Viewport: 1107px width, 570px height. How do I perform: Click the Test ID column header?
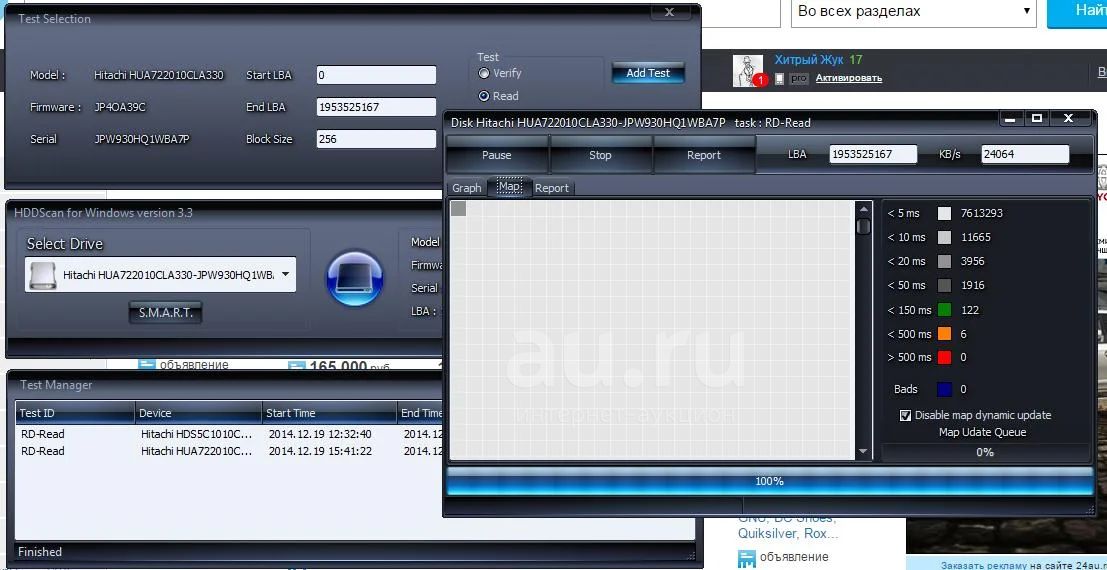(x=75, y=413)
